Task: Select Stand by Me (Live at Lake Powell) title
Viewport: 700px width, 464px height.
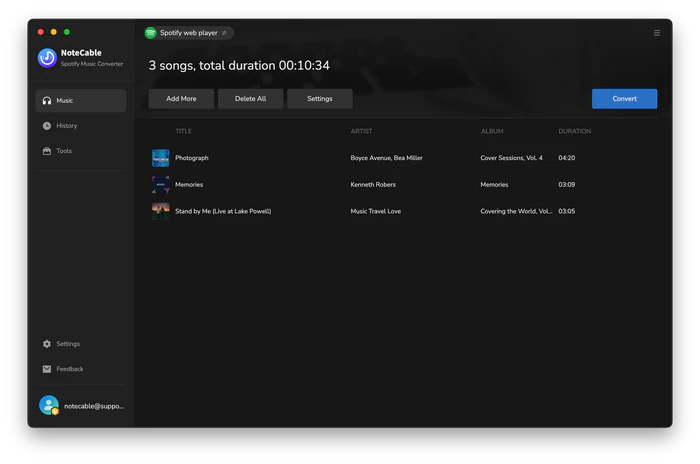Action: click(x=223, y=211)
